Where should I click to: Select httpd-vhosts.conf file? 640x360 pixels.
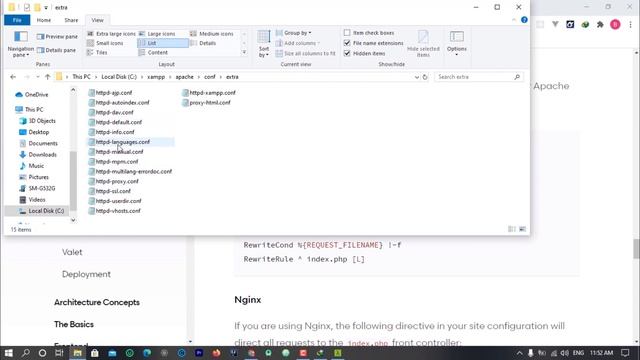pos(114,211)
